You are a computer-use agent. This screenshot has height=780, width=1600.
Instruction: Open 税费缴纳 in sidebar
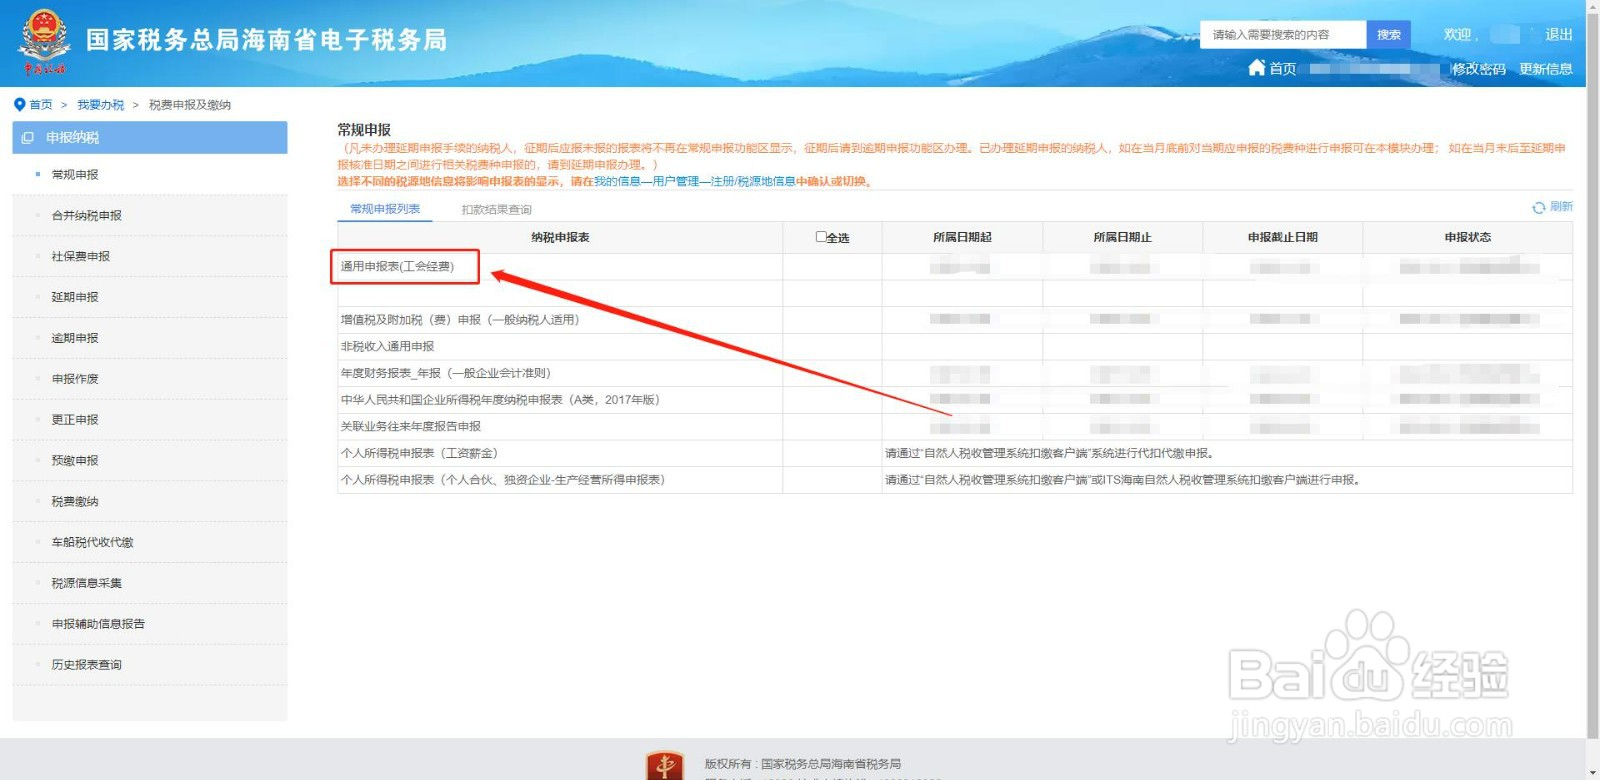point(150,502)
